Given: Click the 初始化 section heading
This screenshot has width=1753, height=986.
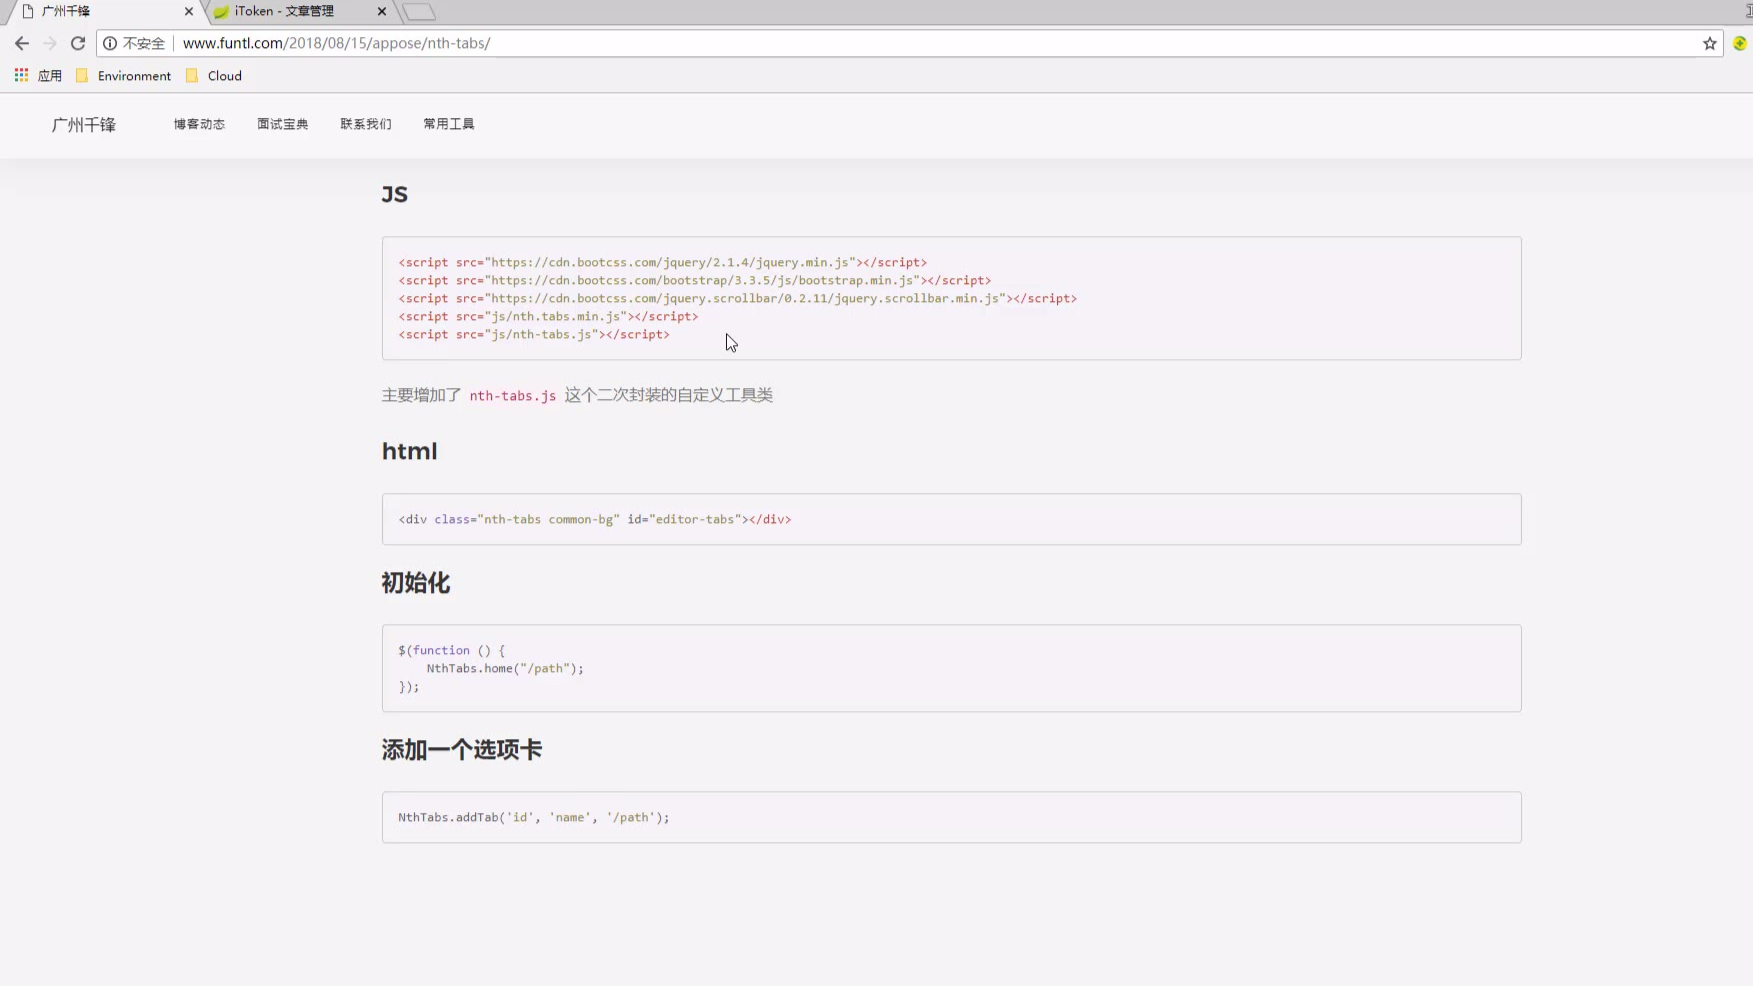Looking at the screenshot, I should (415, 583).
